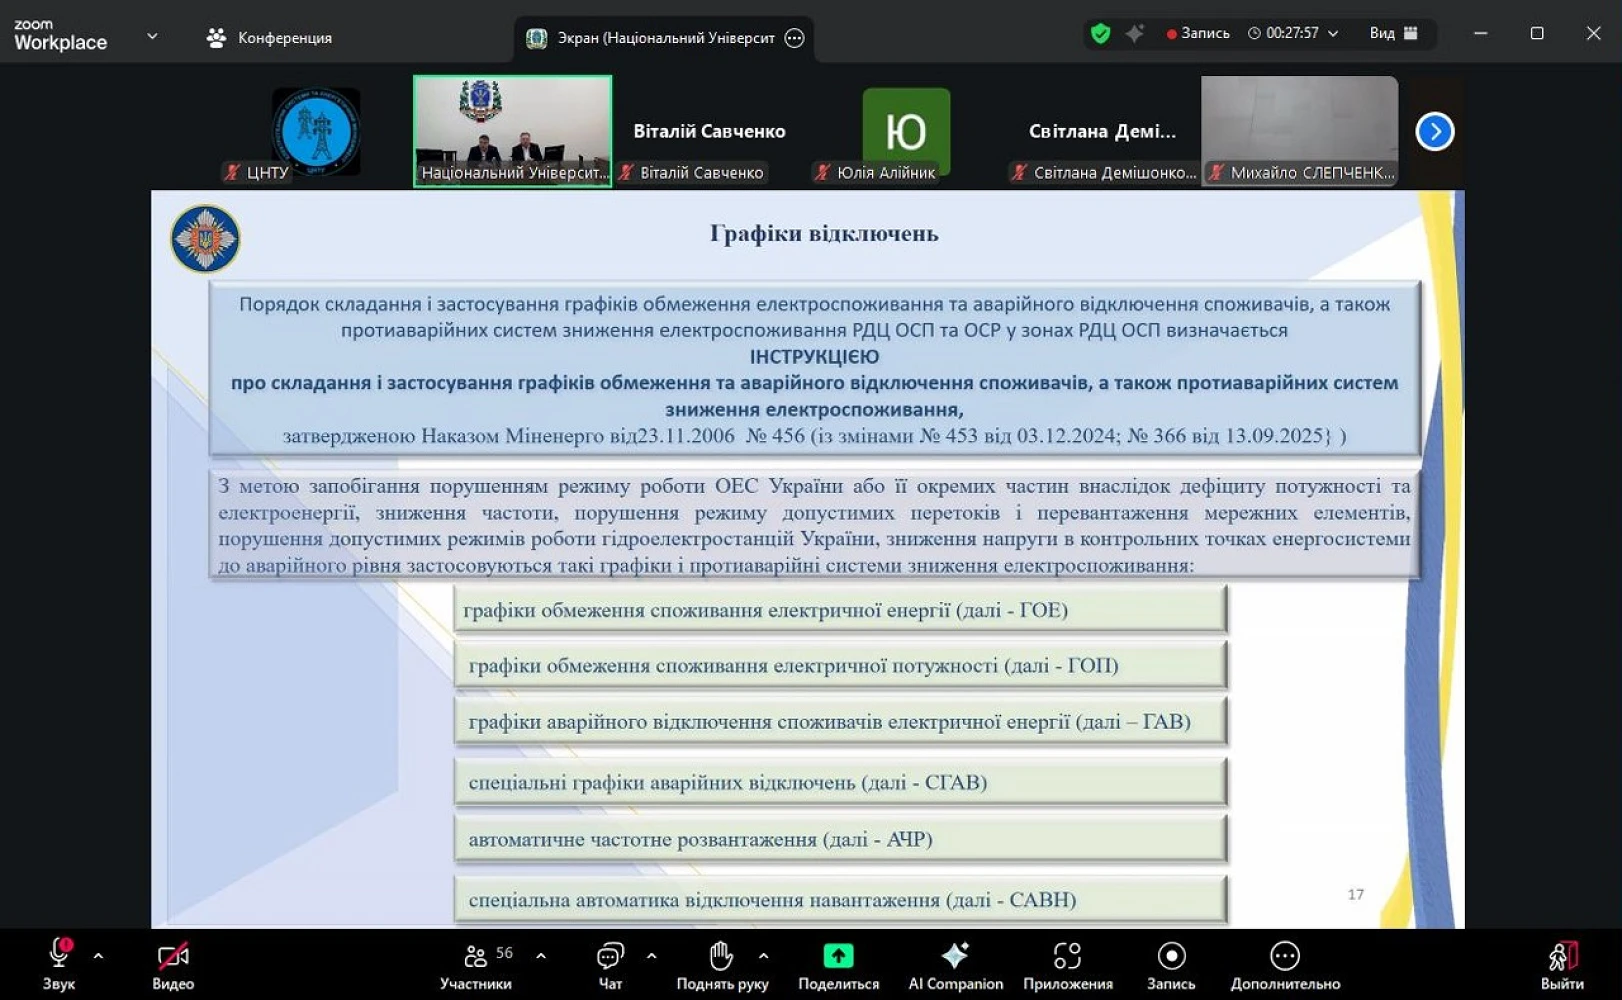This screenshot has height=1000, width=1622.
Task: Open the Apps panel
Action: (1067, 957)
